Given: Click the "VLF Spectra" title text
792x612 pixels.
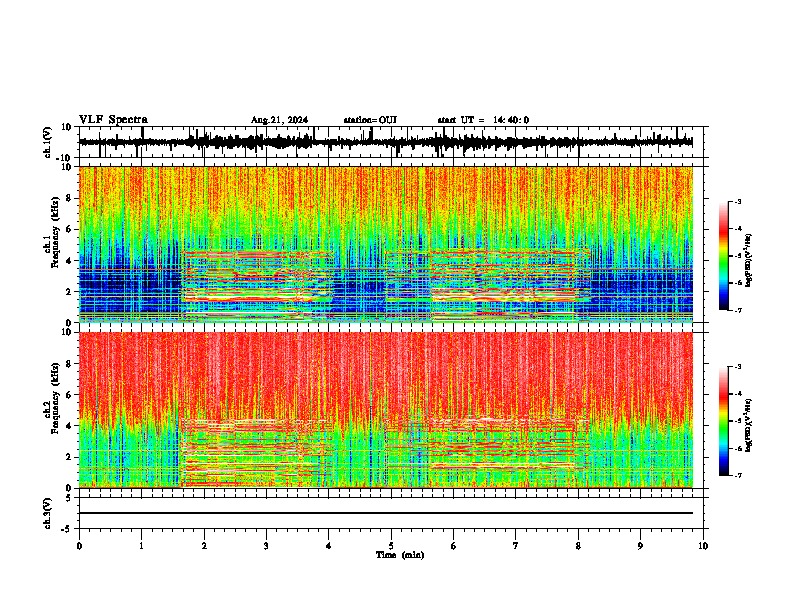Looking at the screenshot, I should pyautogui.click(x=113, y=120).
